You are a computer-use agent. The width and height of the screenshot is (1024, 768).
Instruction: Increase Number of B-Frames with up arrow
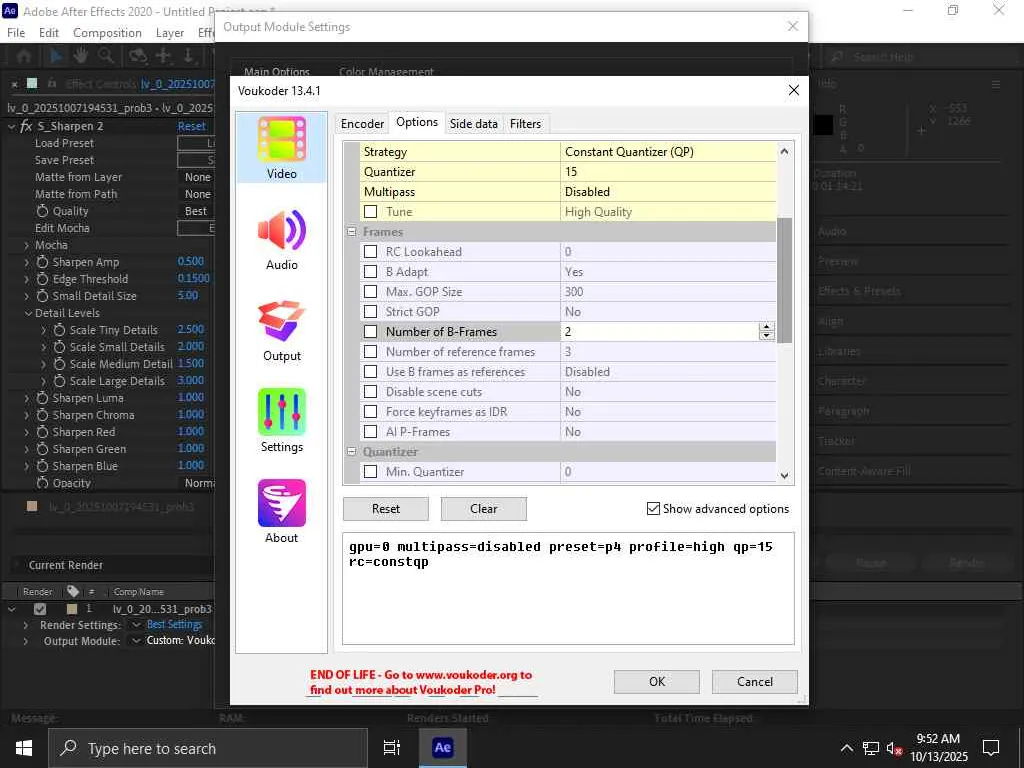coord(767,327)
